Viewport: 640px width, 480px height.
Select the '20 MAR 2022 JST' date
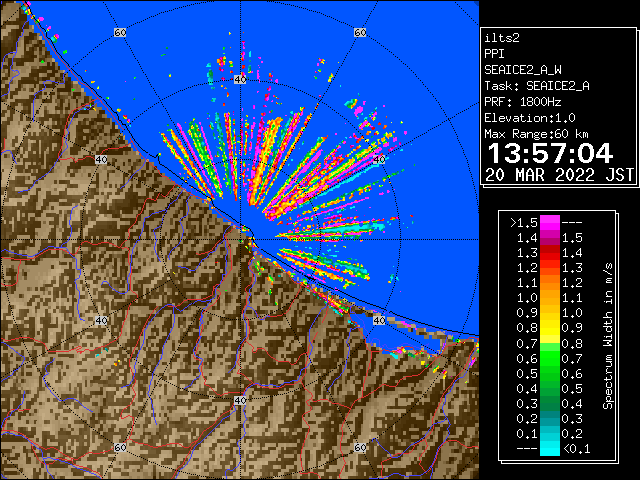(x=559, y=175)
